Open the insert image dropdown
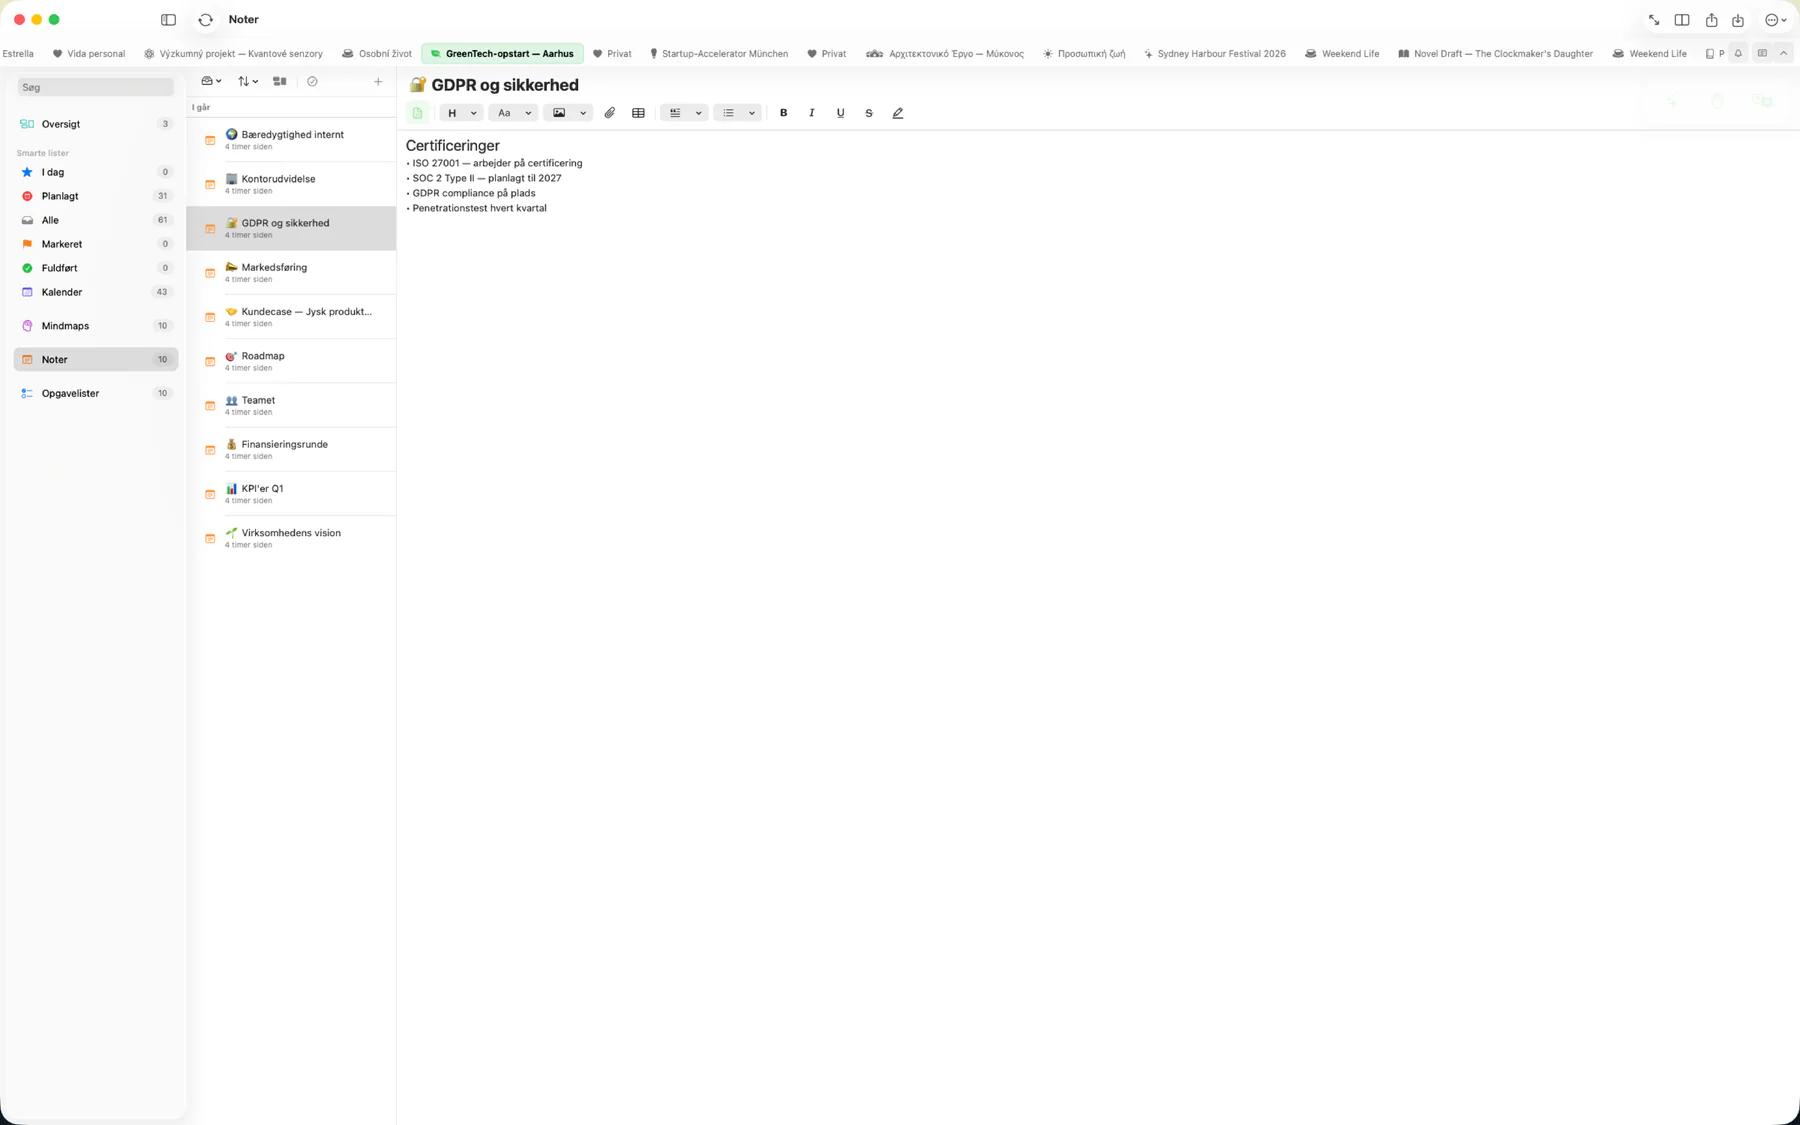This screenshot has width=1800, height=1125. click(x=568, y=113)
